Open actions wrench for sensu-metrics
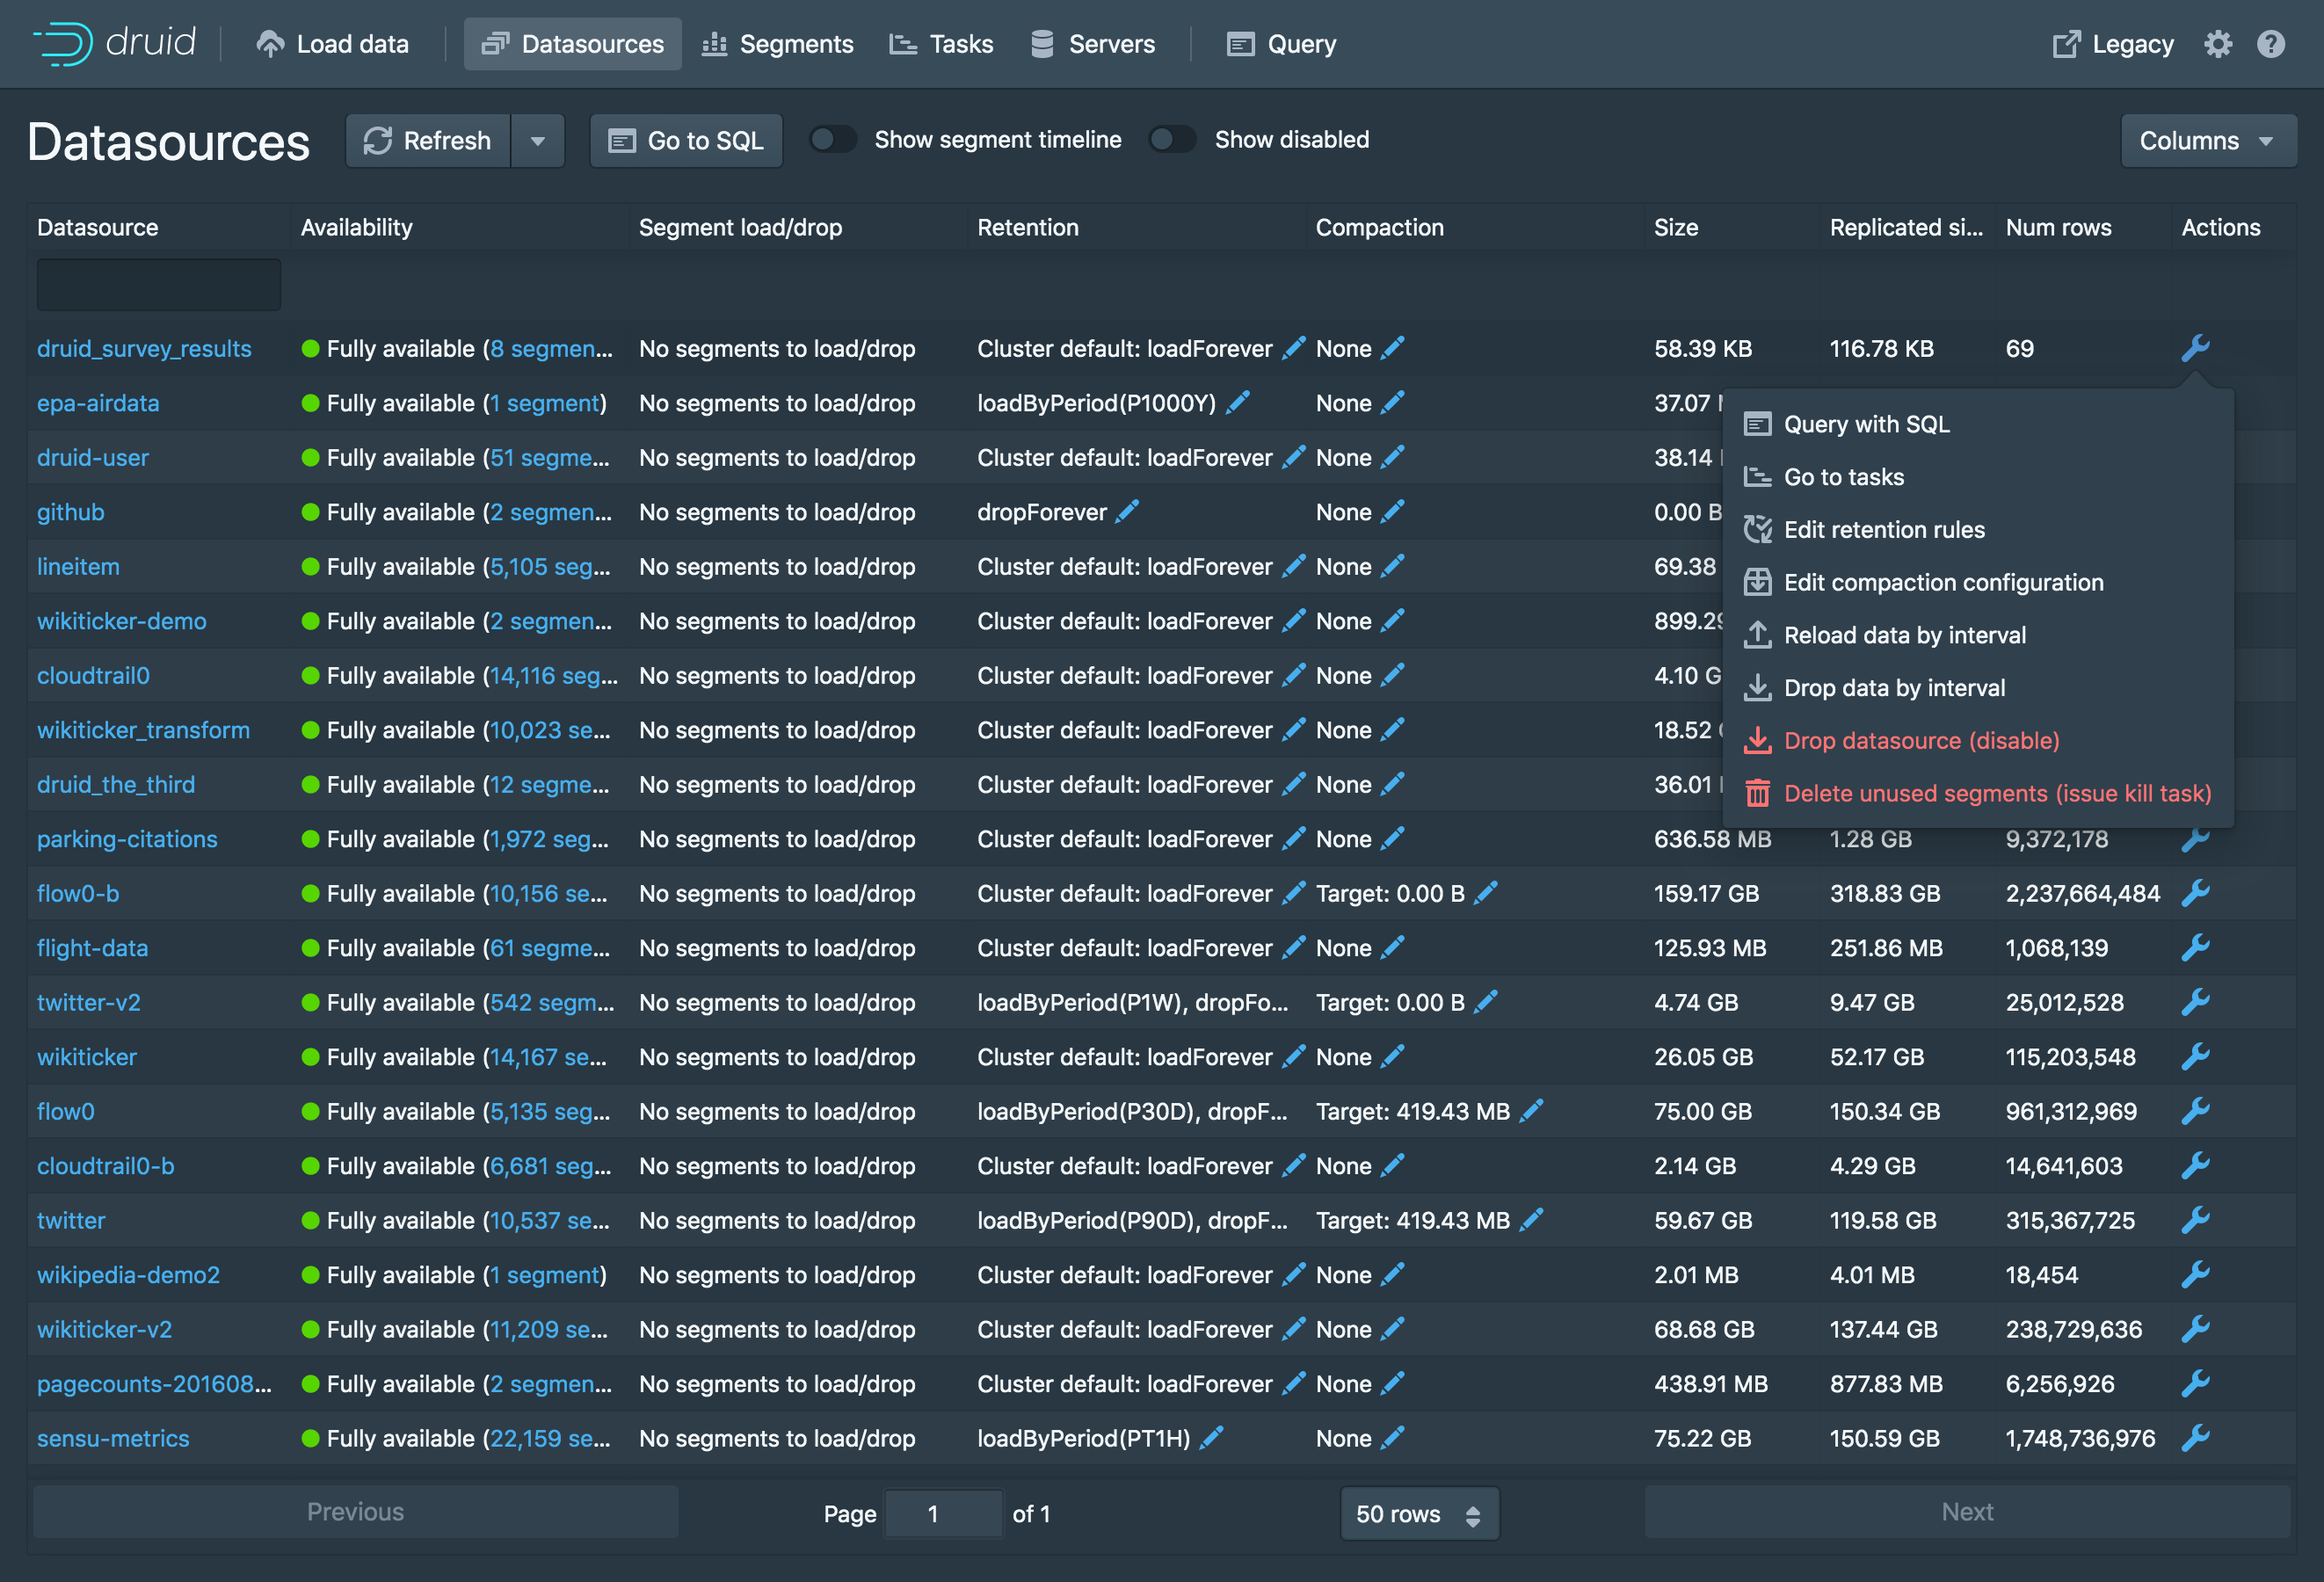The image size is (2324, 1582). (x=2194, y=1437)
